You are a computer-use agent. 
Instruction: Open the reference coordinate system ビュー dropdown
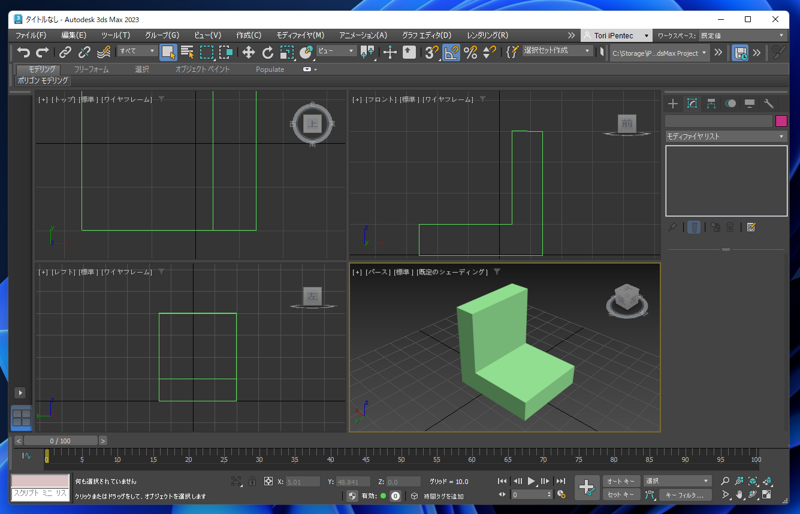pyautogui.click(x=335, y=51)
